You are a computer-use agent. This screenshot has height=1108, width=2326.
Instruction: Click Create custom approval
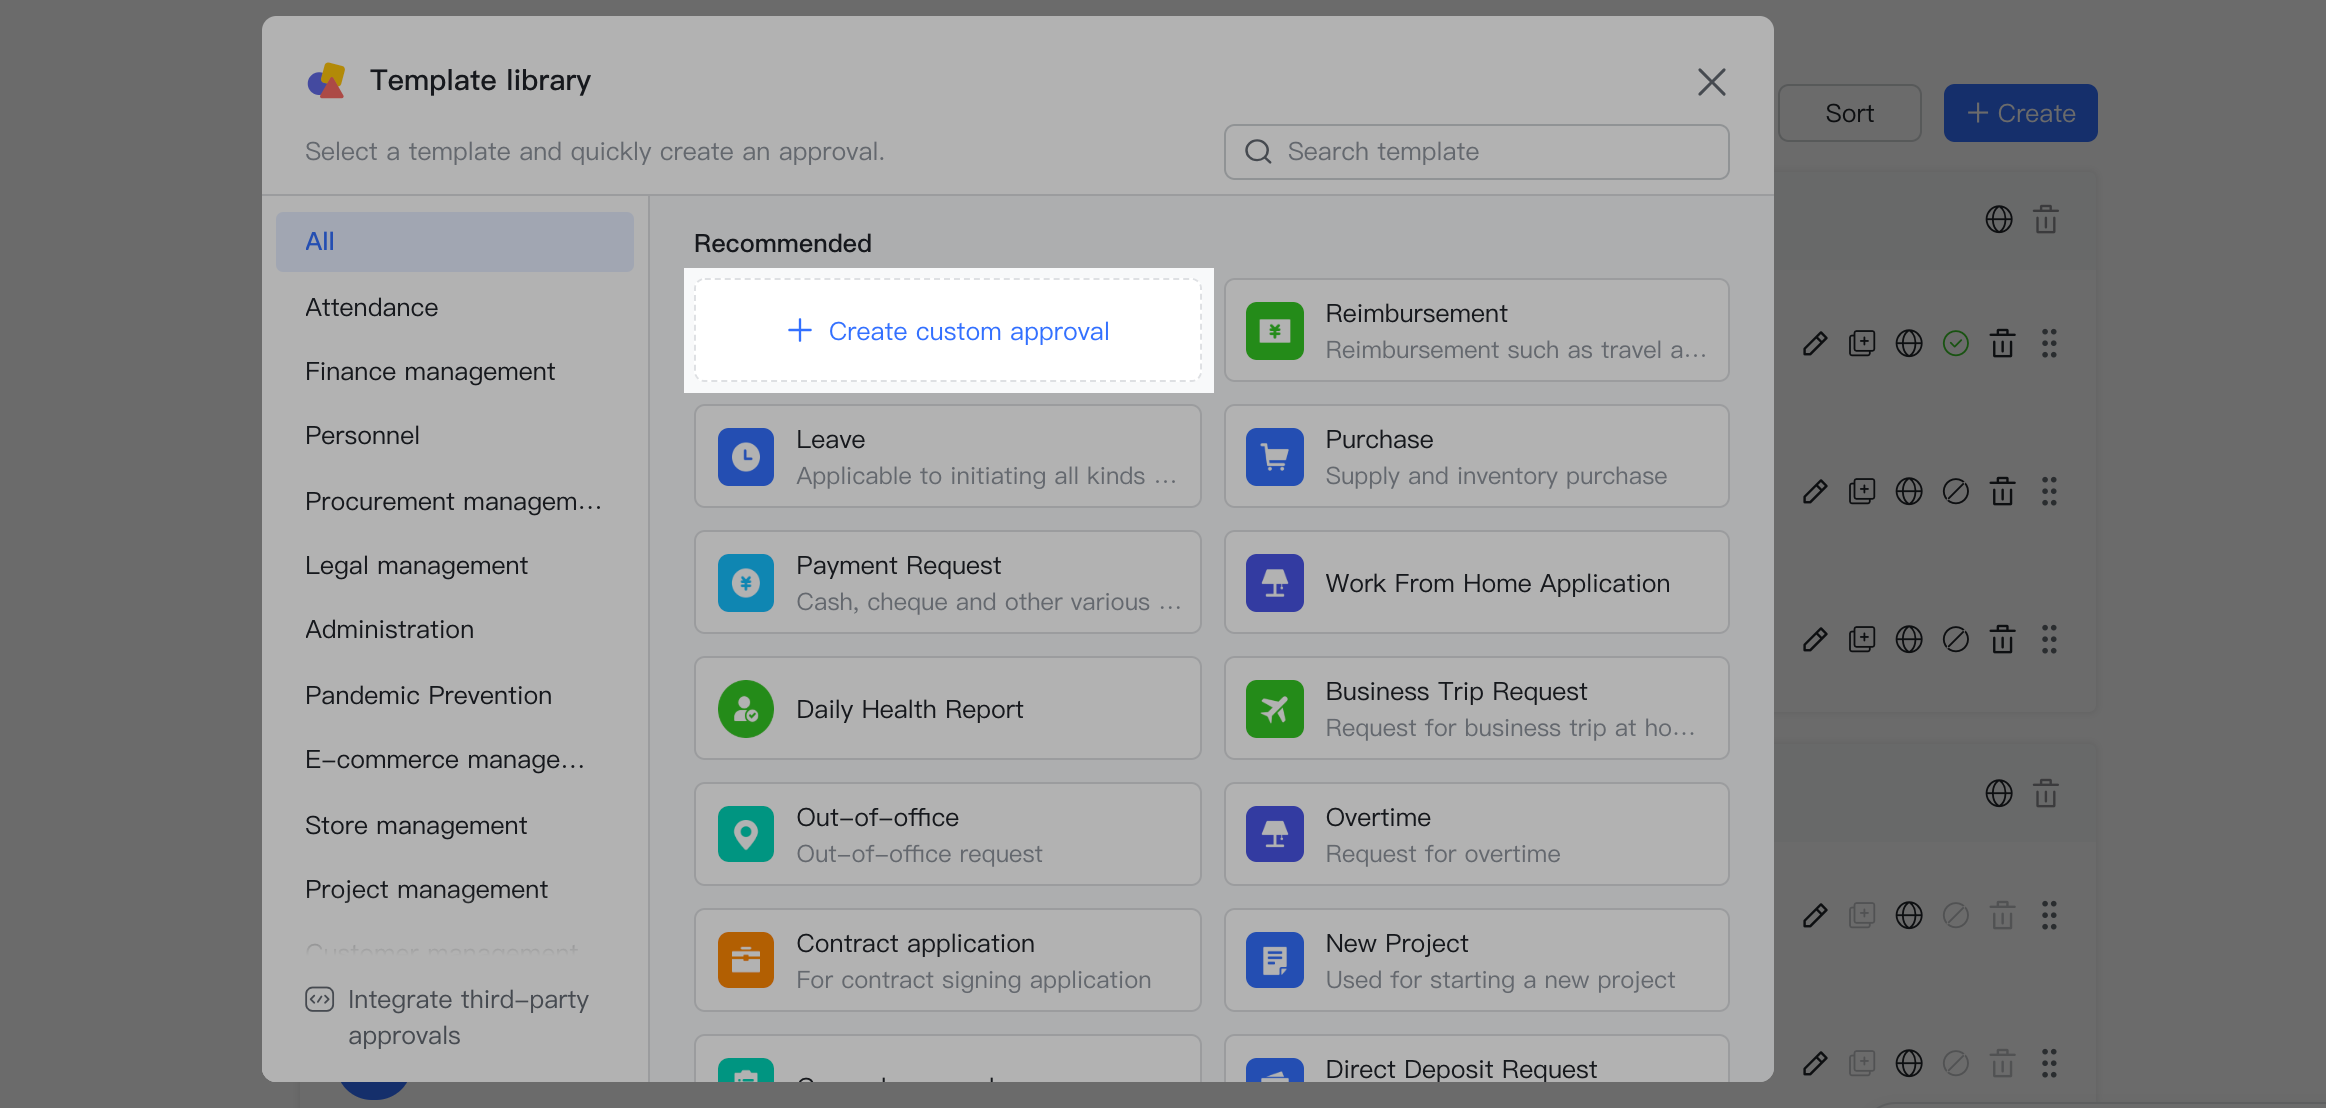coord(947,330)
